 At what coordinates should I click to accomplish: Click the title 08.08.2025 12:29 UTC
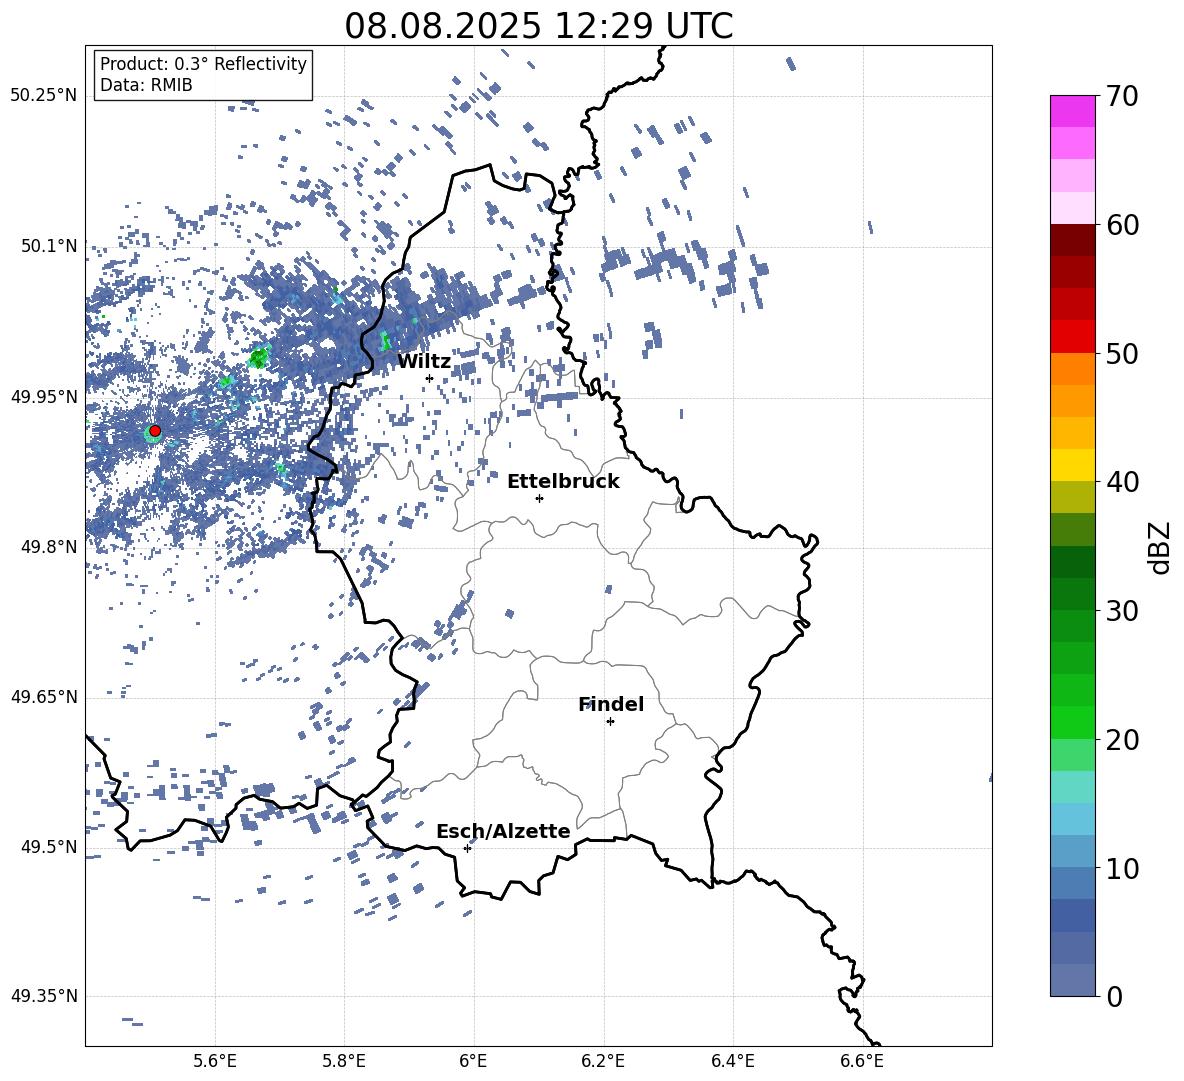538,26
